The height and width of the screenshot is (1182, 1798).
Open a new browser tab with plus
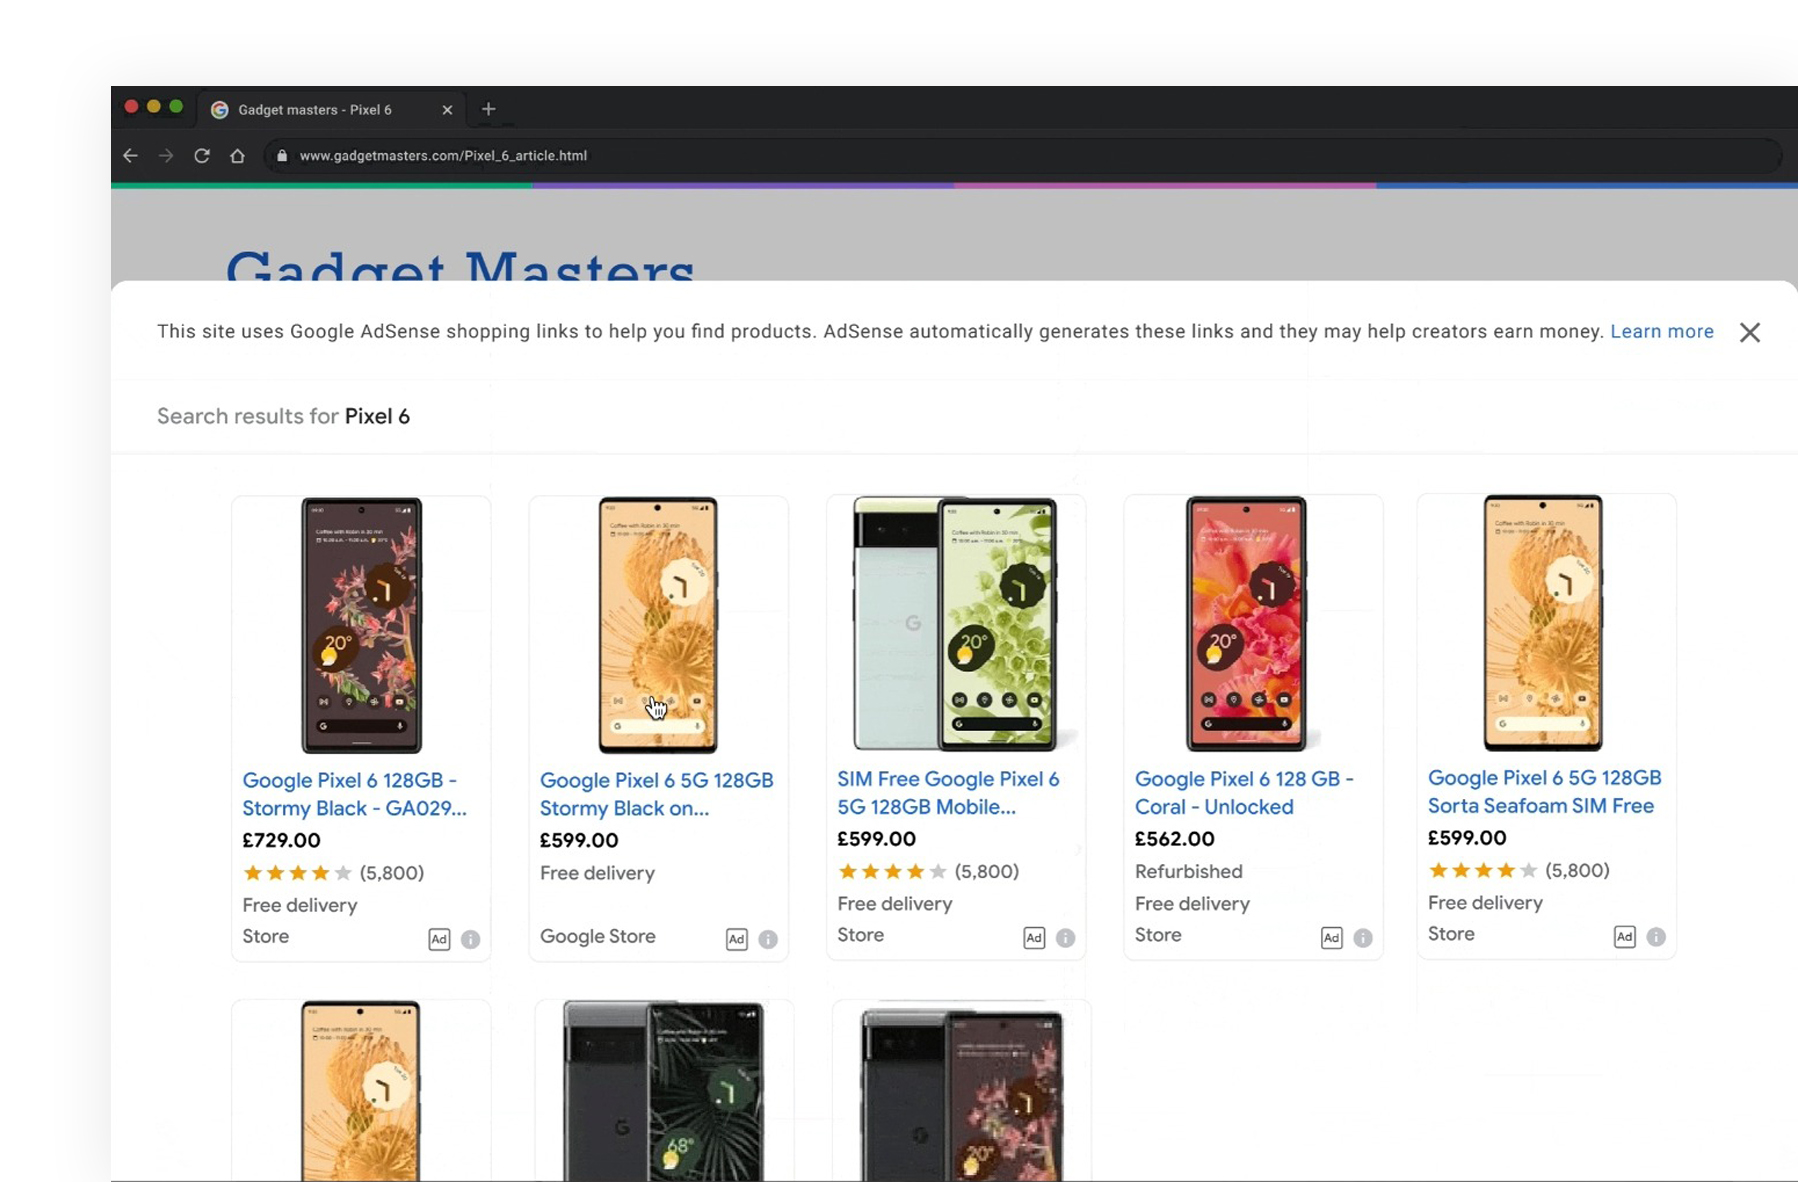pyautogui.click(x=488, y=109)
